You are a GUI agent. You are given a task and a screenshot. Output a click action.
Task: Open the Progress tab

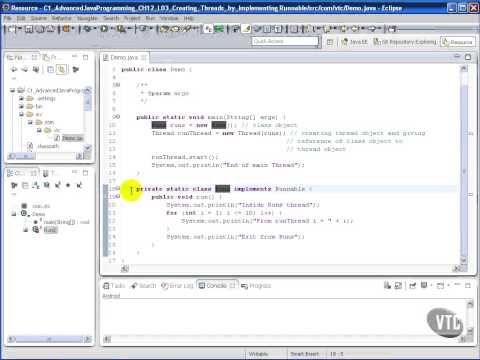point(256,286)
